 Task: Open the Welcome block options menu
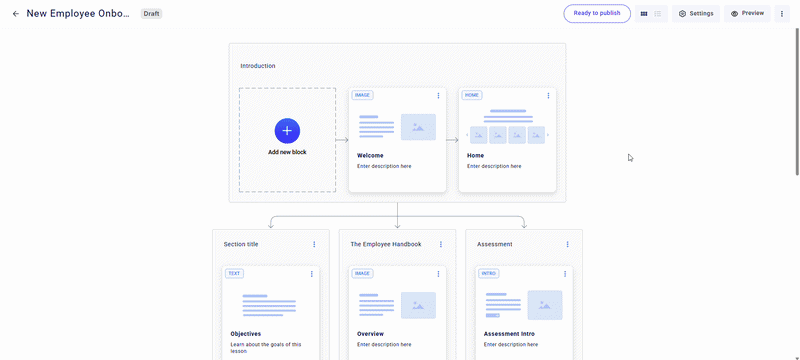tap(438, 95)
